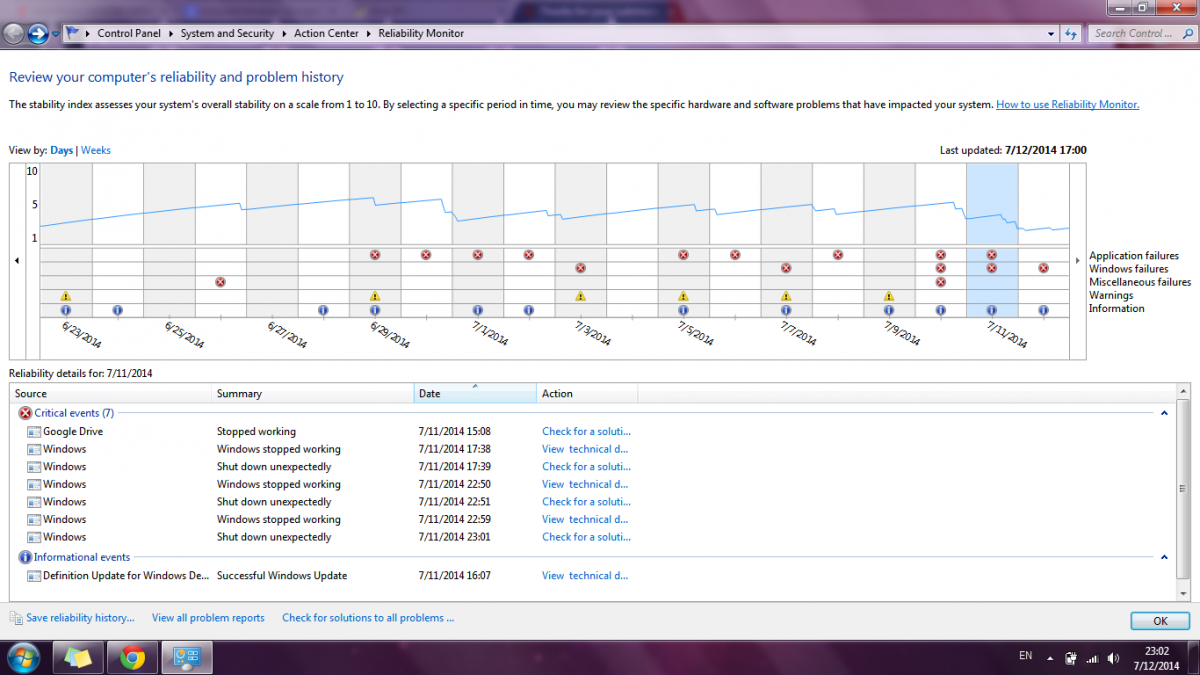Expand the Control Panel breadcrumb arrow
Screen dimensions: 1200x675
pos(173,33)
